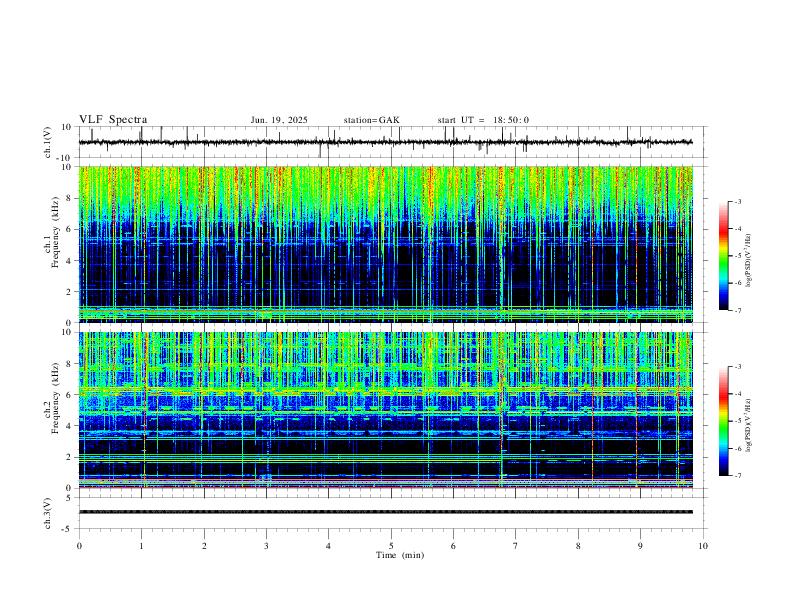Screen dimensions: 792x612
Task: Click the 'VLF Spectra' title text
Action: pos(113,120)
